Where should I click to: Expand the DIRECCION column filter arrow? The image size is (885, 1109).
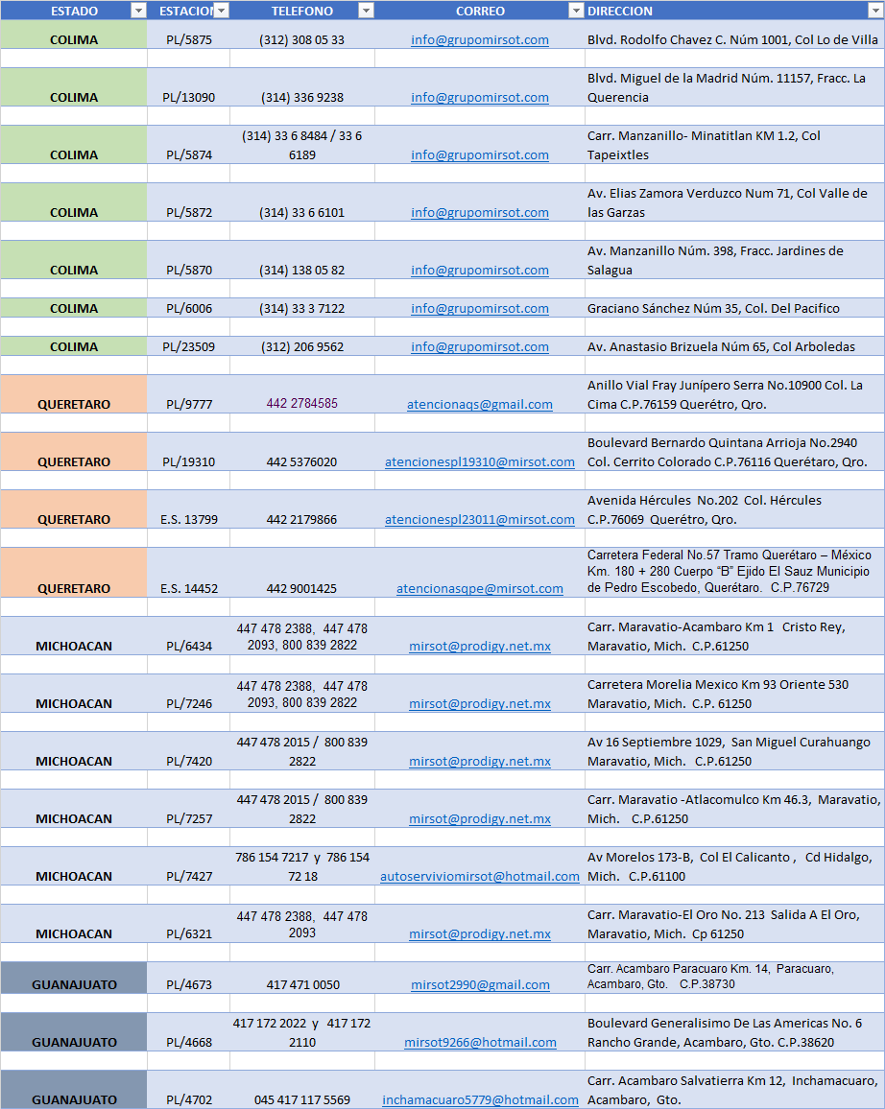(x=875, y=11)
